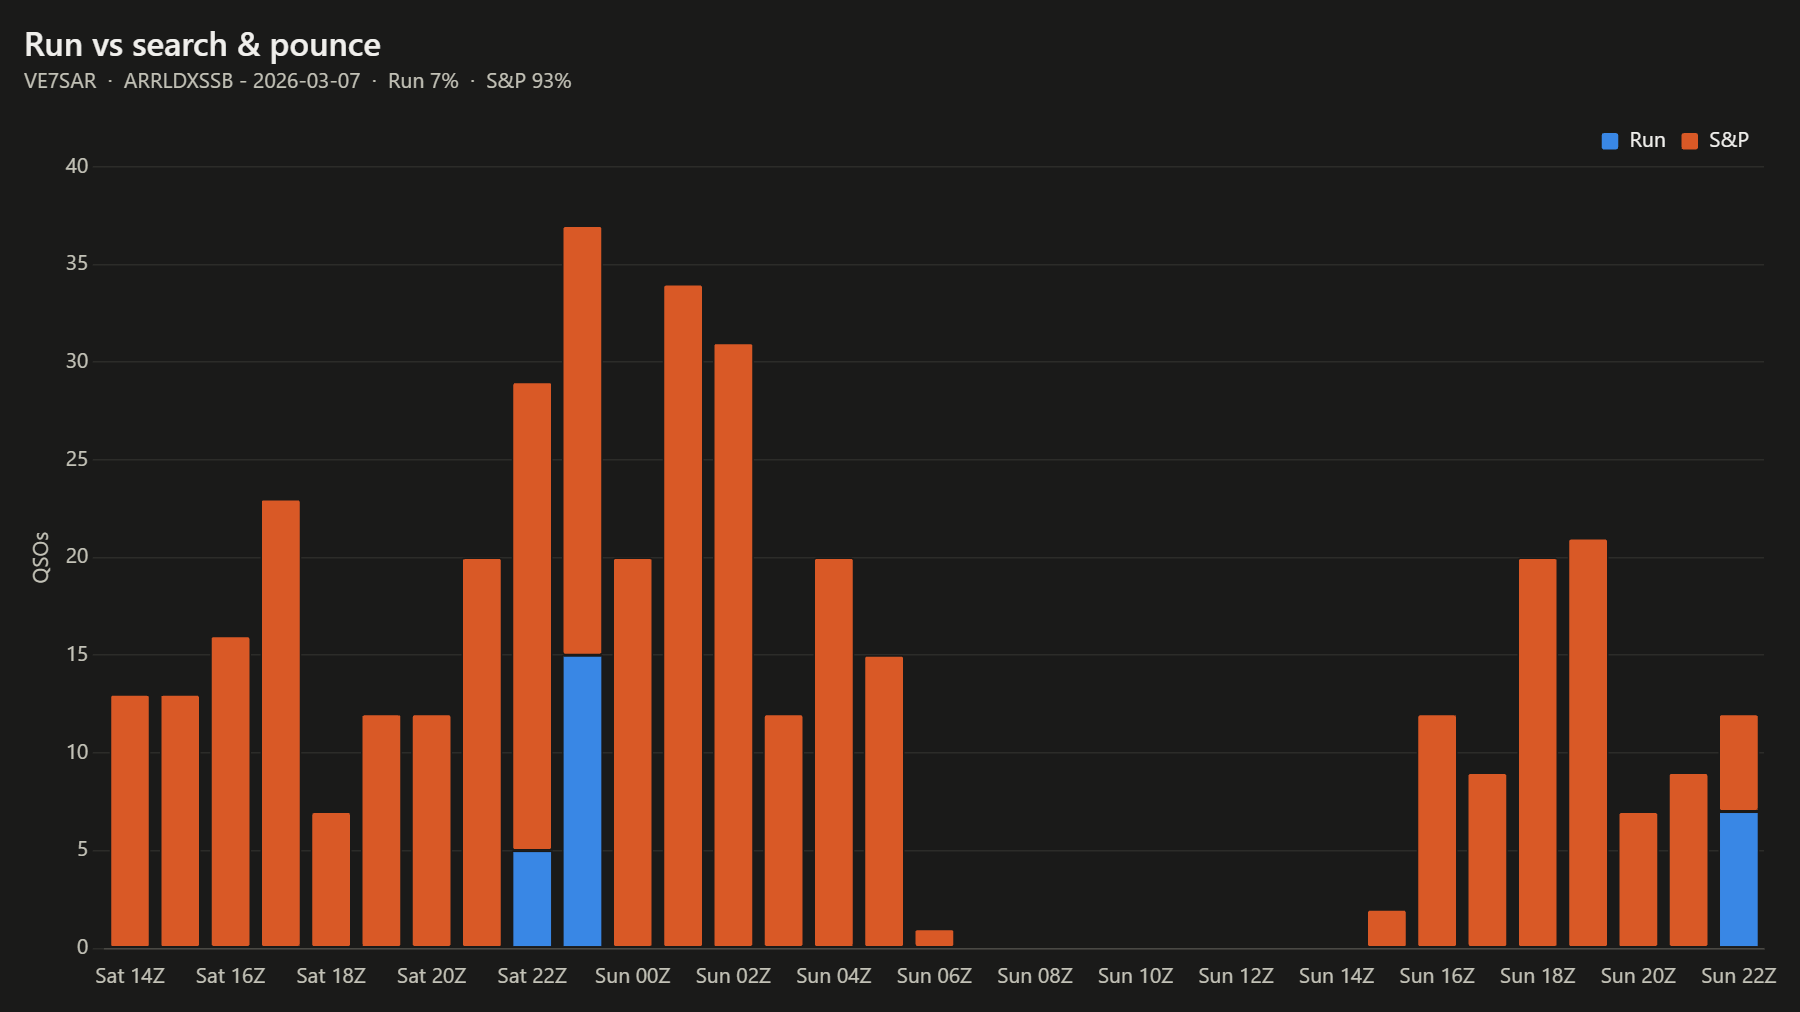Click the tallest orange S&P bar near 37

[582, 440]
